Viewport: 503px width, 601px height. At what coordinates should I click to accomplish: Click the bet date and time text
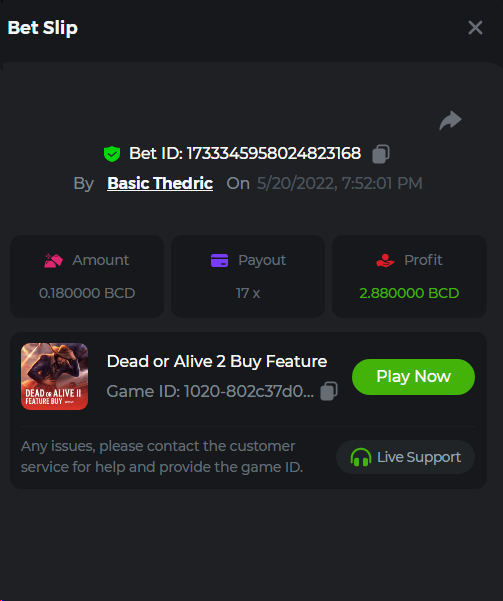pyautogui.click(x=340, y=183)
